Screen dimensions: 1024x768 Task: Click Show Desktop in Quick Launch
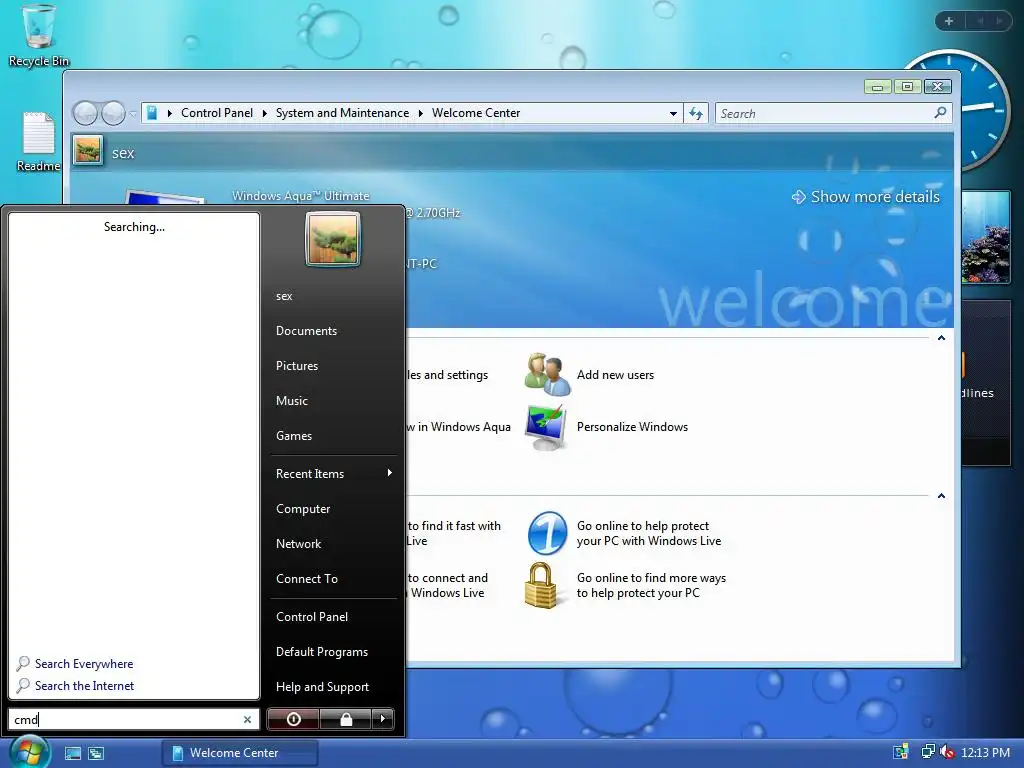pos(72,753)
